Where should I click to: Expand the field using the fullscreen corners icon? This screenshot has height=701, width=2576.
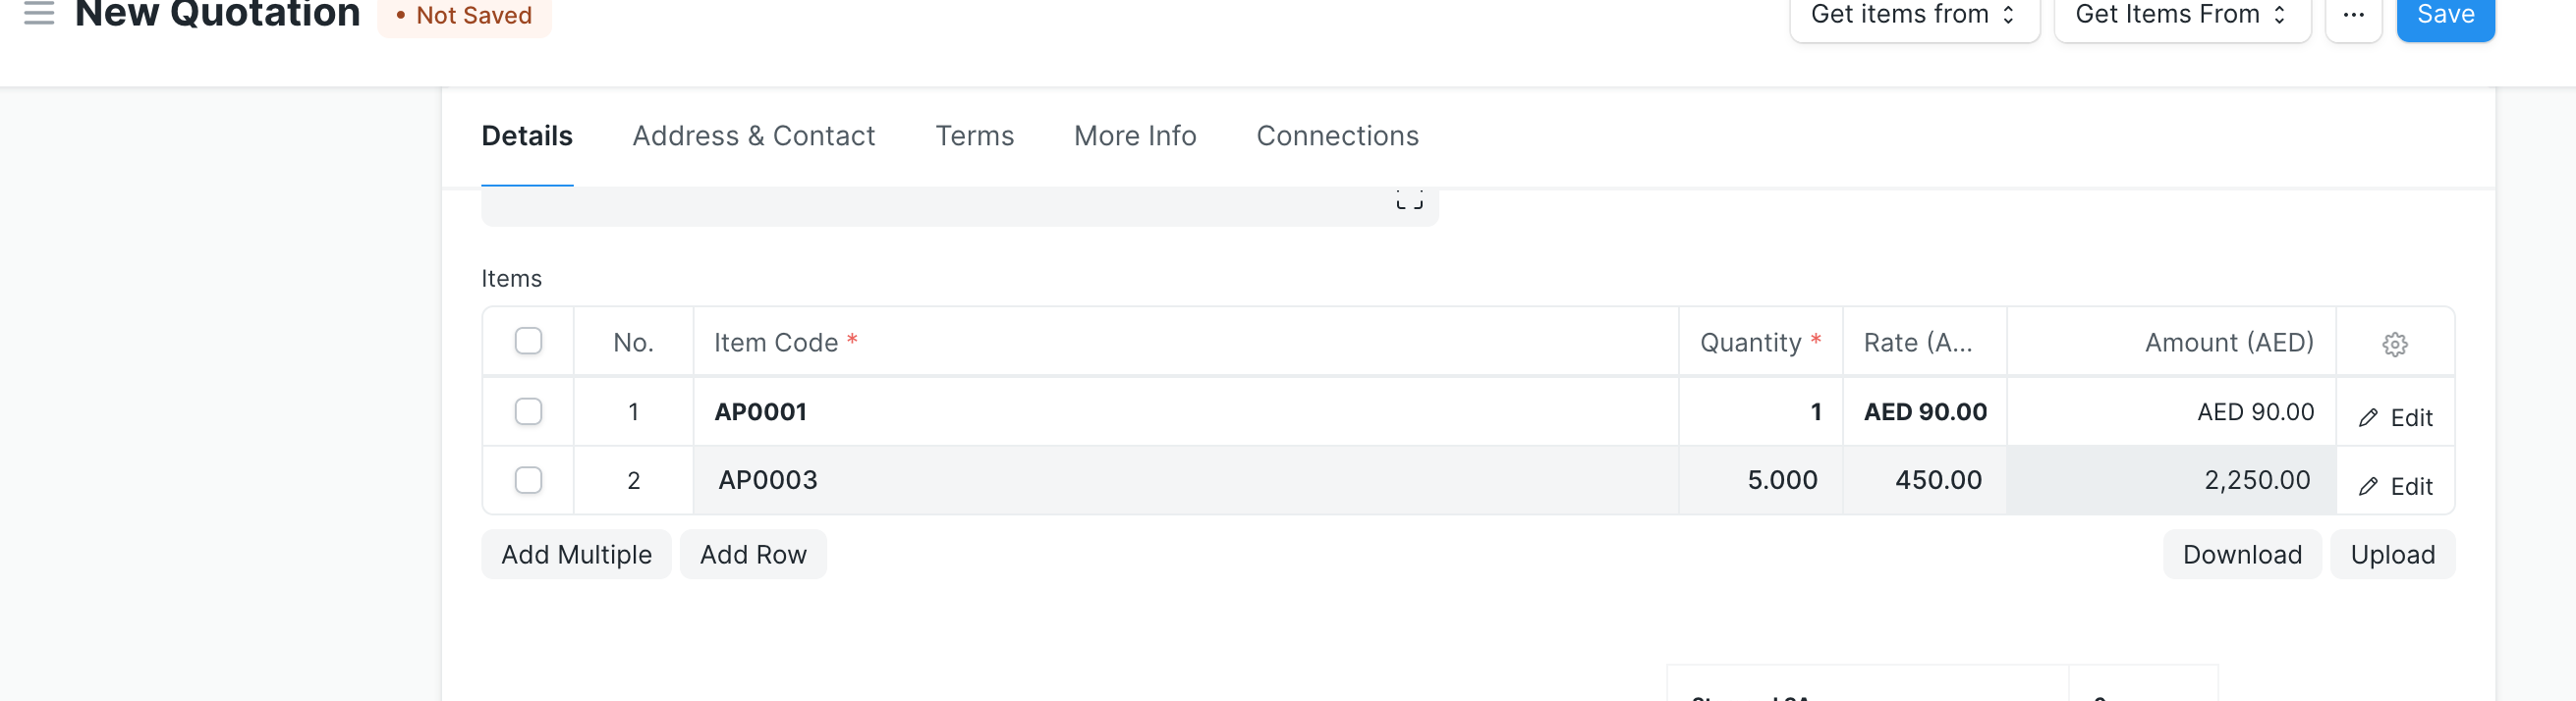pos(1408,198)
